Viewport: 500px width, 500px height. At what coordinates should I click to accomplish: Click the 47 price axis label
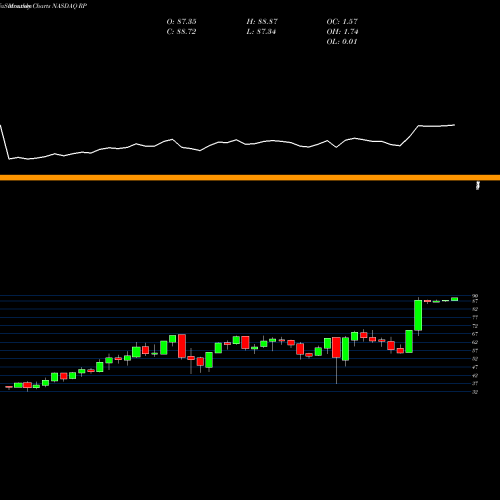[x=475, y=367]
